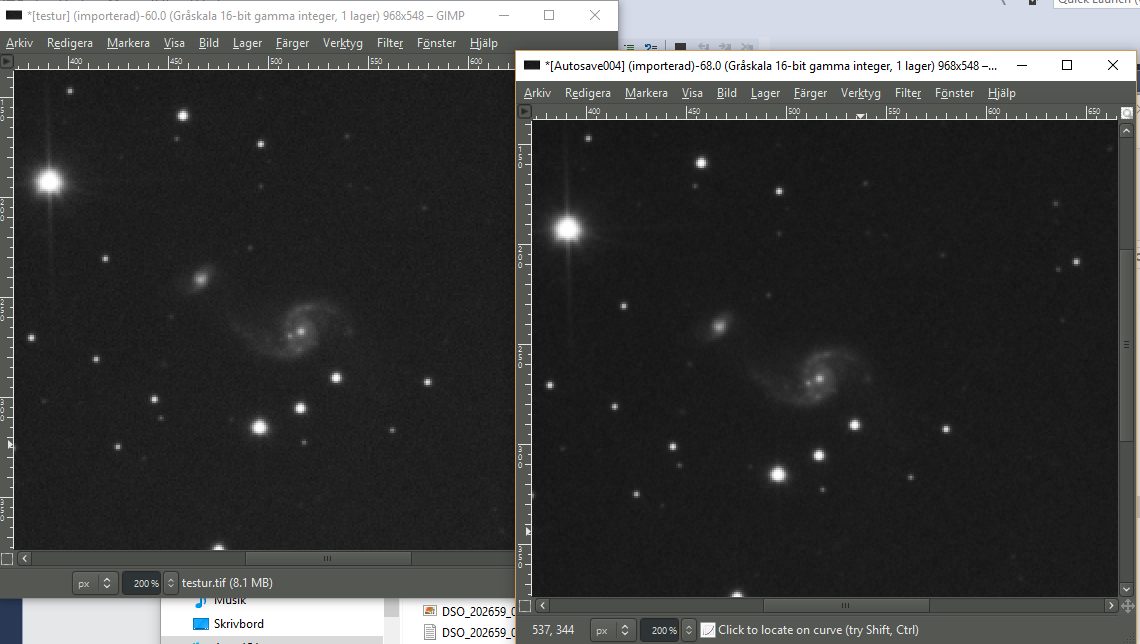
Task: Open the Filter menu in testur window
Action: tap(390, 43)
